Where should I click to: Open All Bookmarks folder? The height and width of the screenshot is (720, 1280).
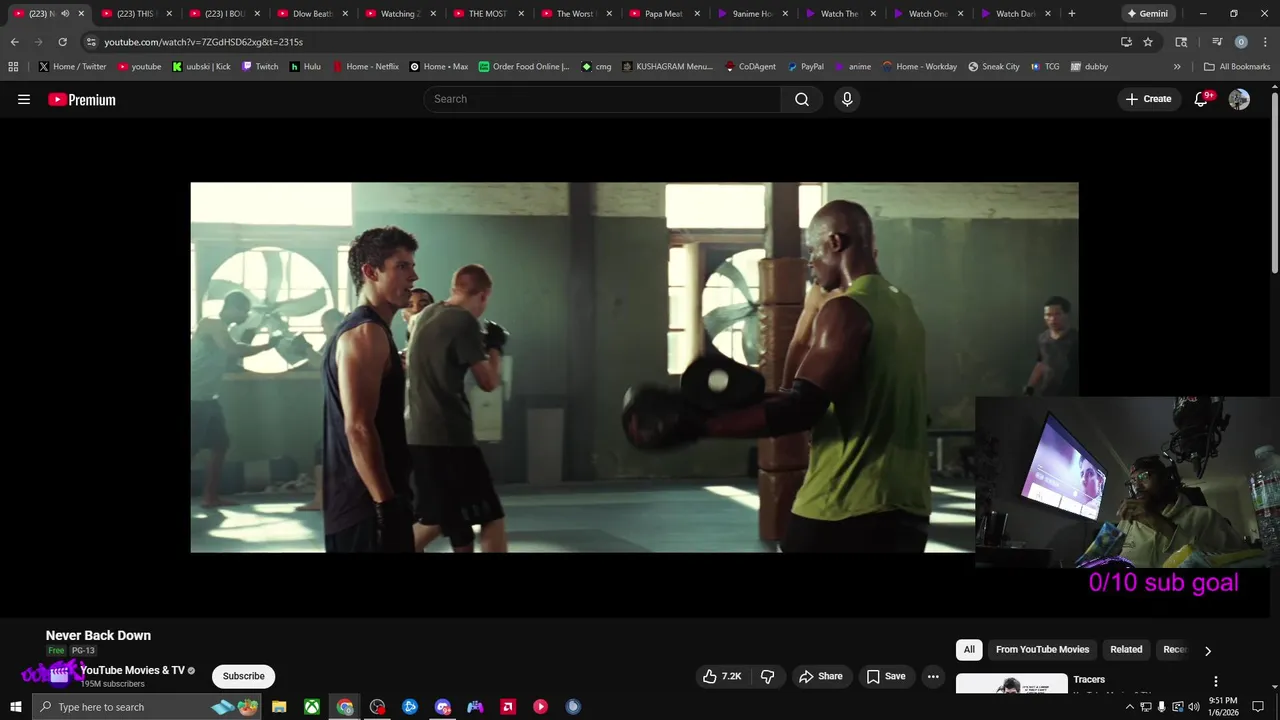[x=1237, y=66]
